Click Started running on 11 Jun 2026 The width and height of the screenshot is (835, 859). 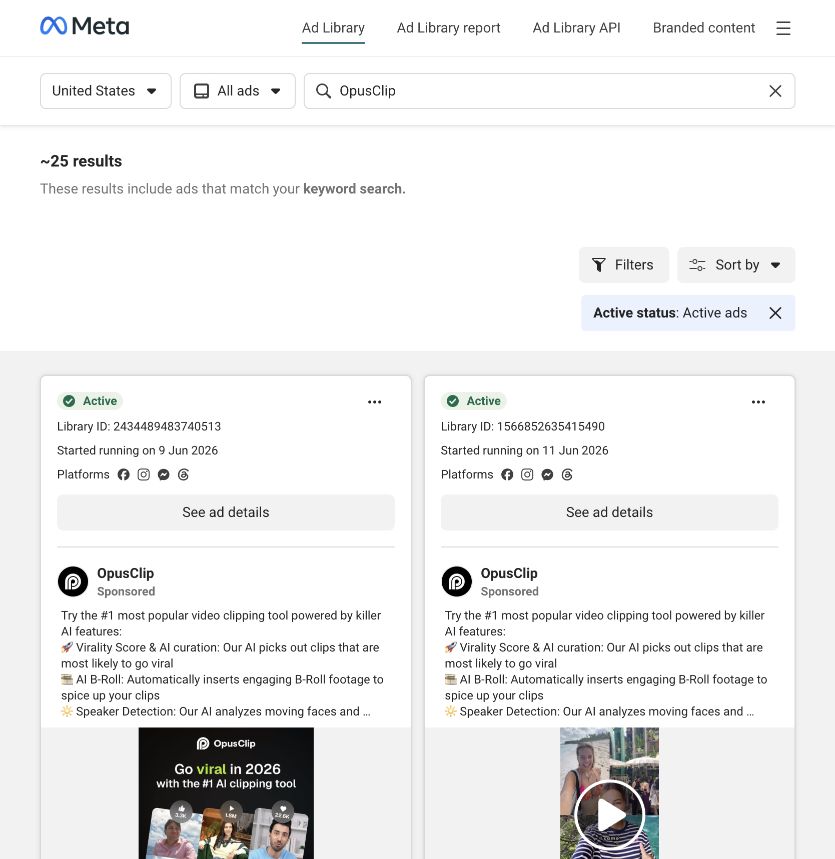(524, 450)
